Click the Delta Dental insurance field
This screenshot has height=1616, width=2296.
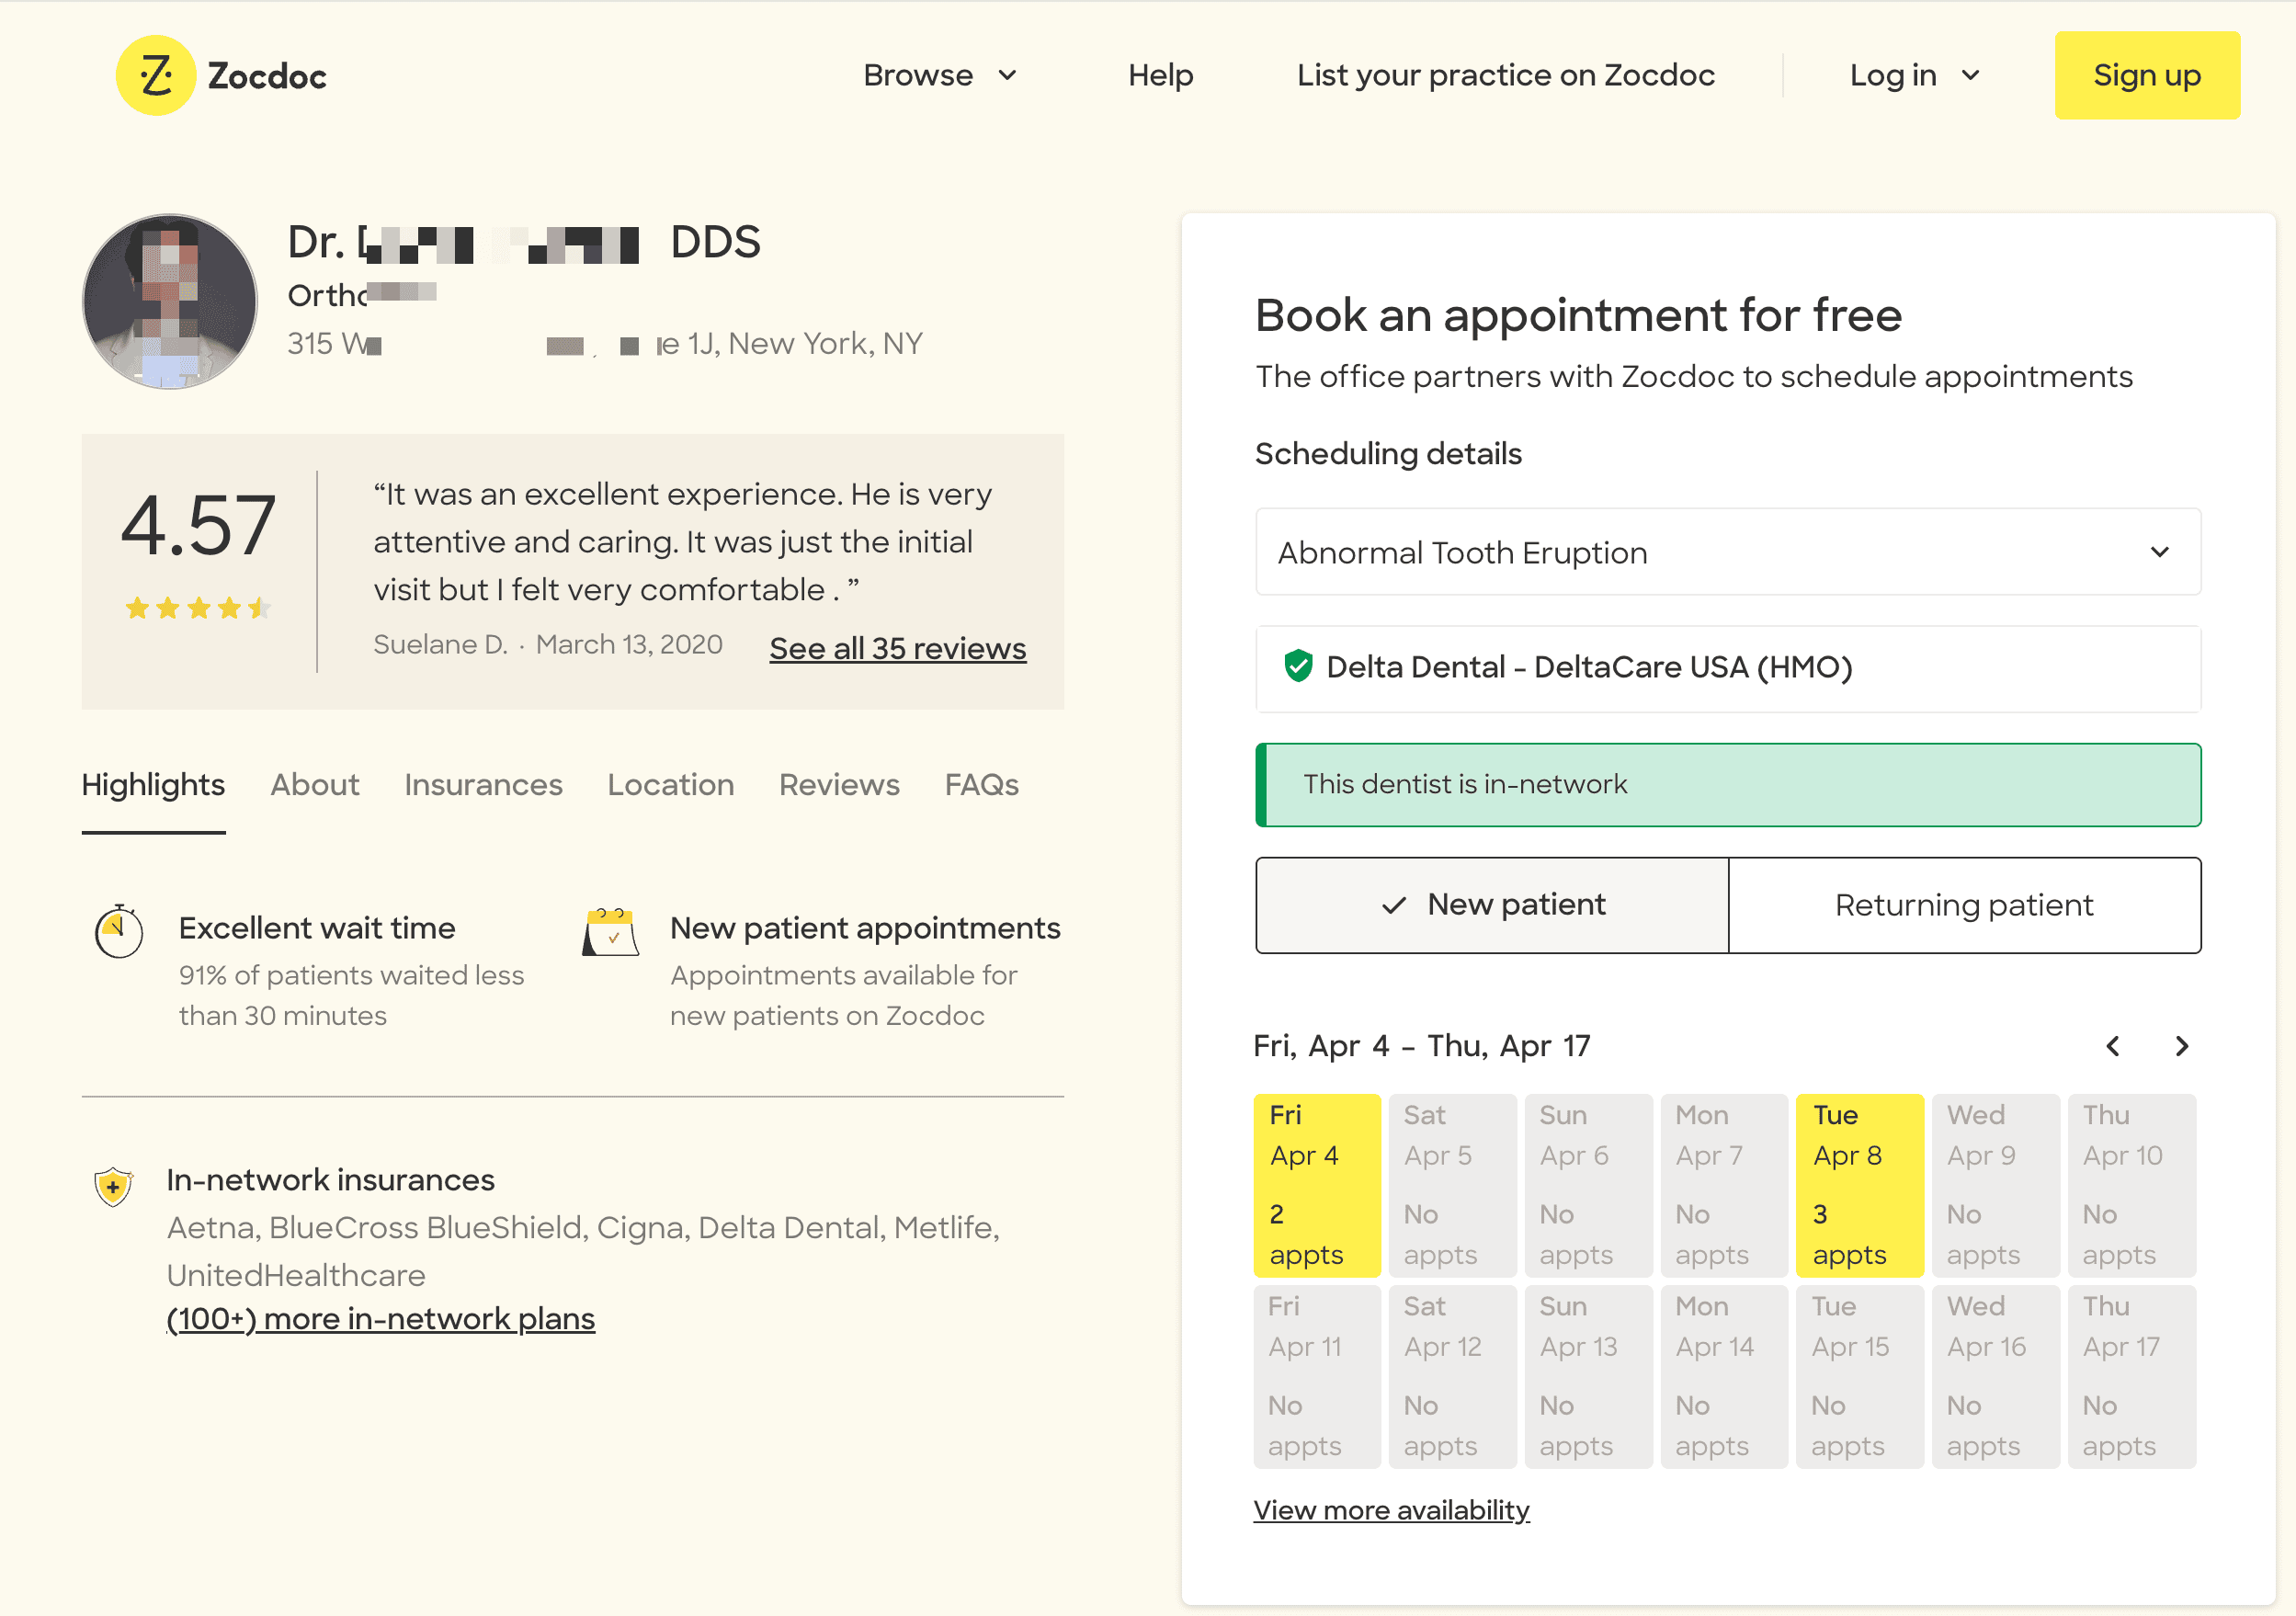1727,667
